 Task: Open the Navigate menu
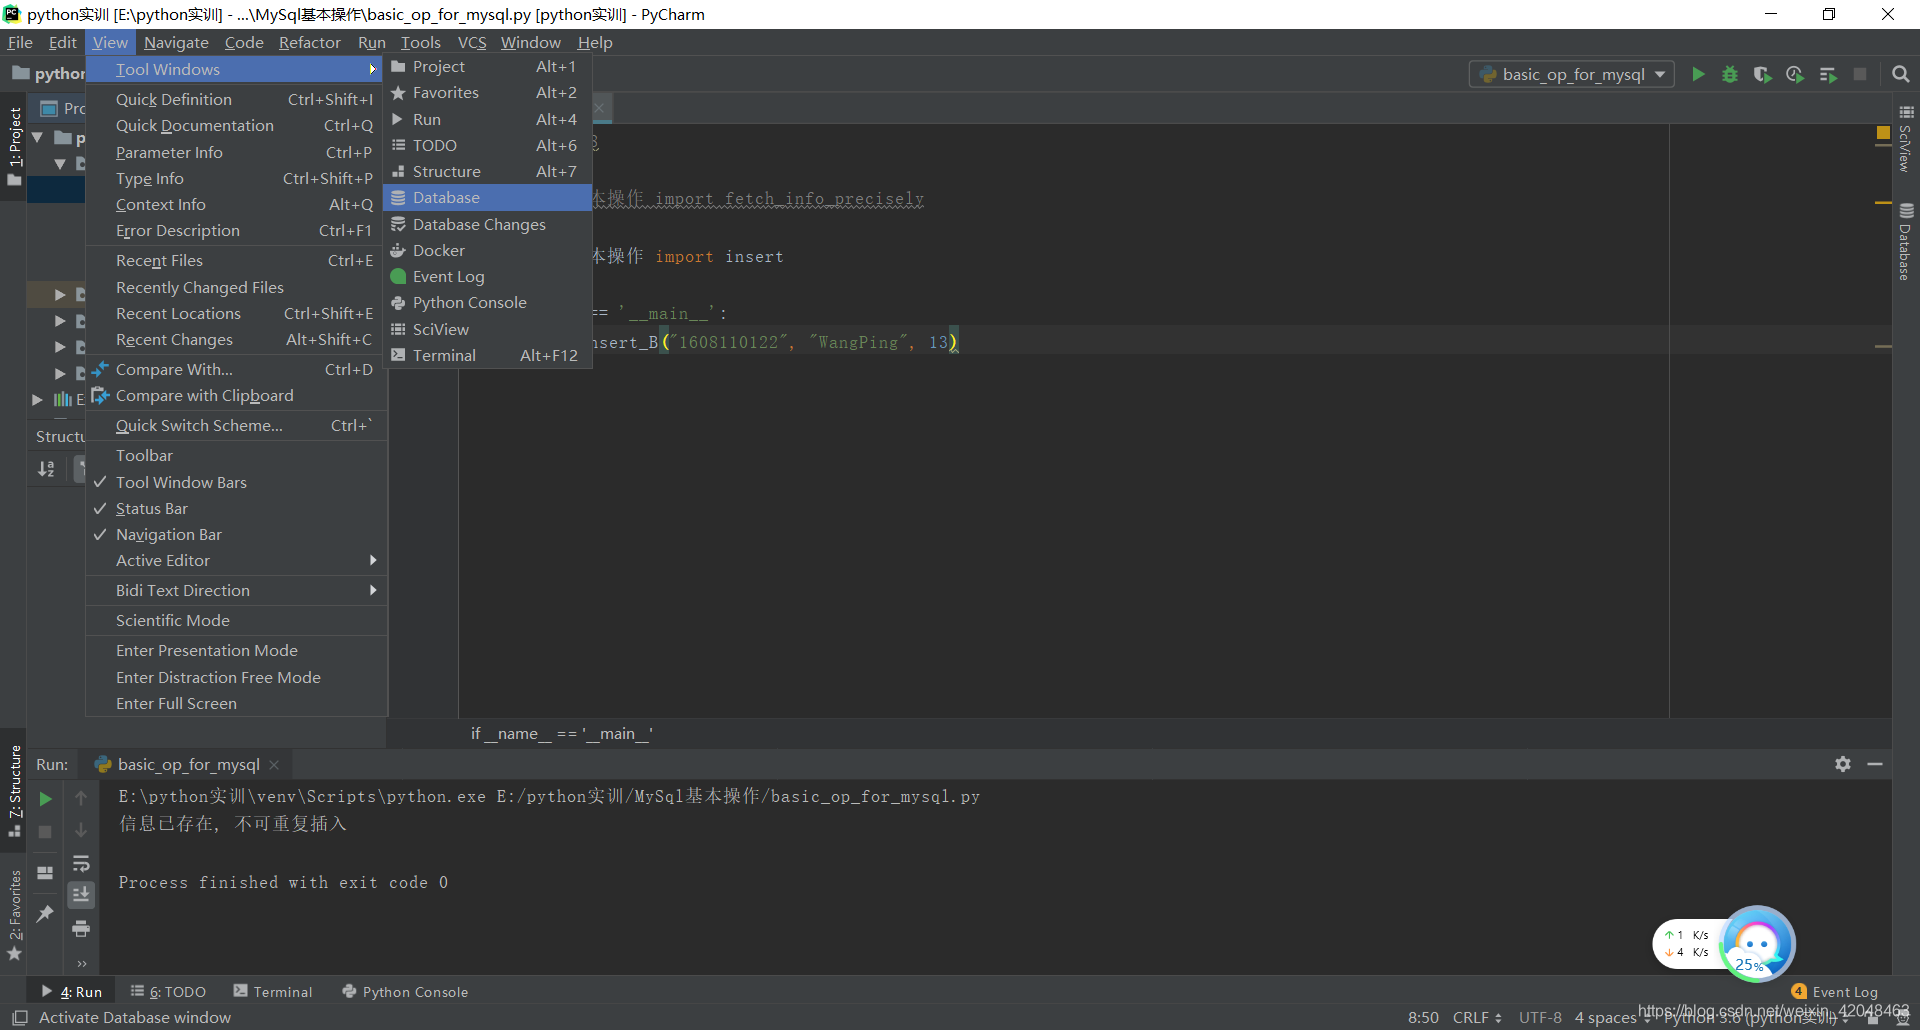tap(176, 42)
